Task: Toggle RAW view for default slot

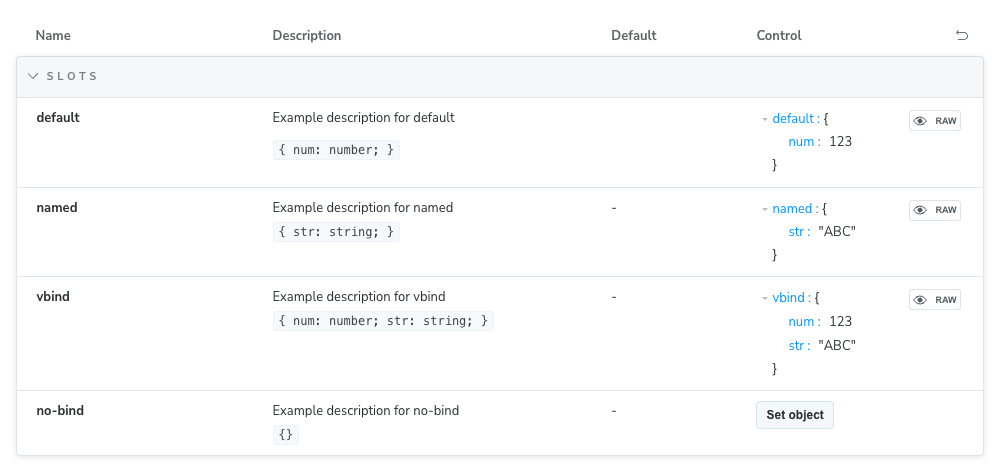Action: pos(935,121)
